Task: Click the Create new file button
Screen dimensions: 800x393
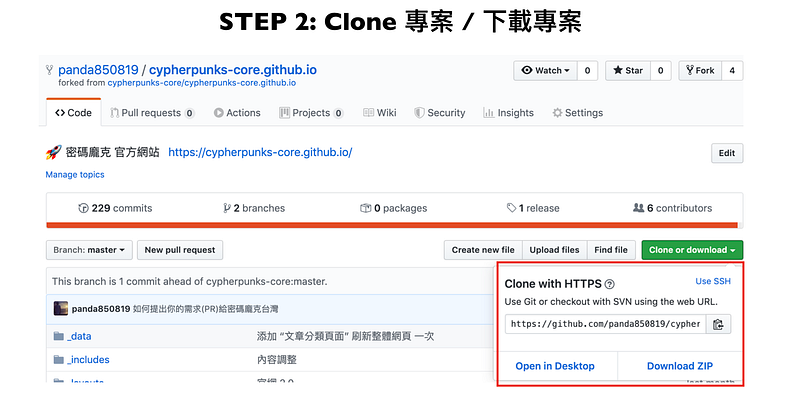Action: pyautogui.click(x=483, y=250)
